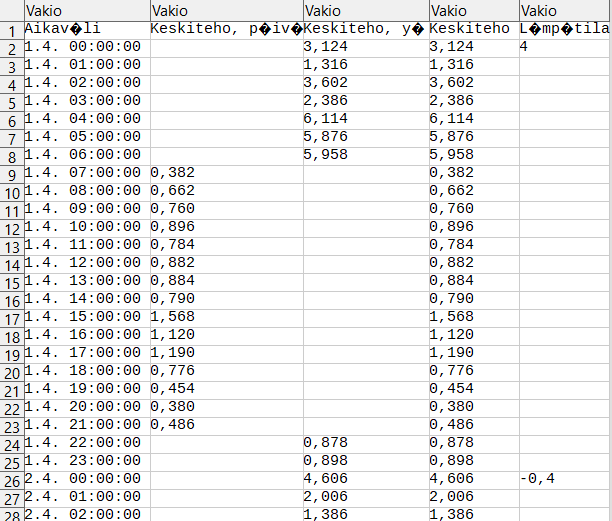Select the temperature cell showing -0,4
Image resolution: width=612 pixels, height=521 pixels.
pos(565,479)
